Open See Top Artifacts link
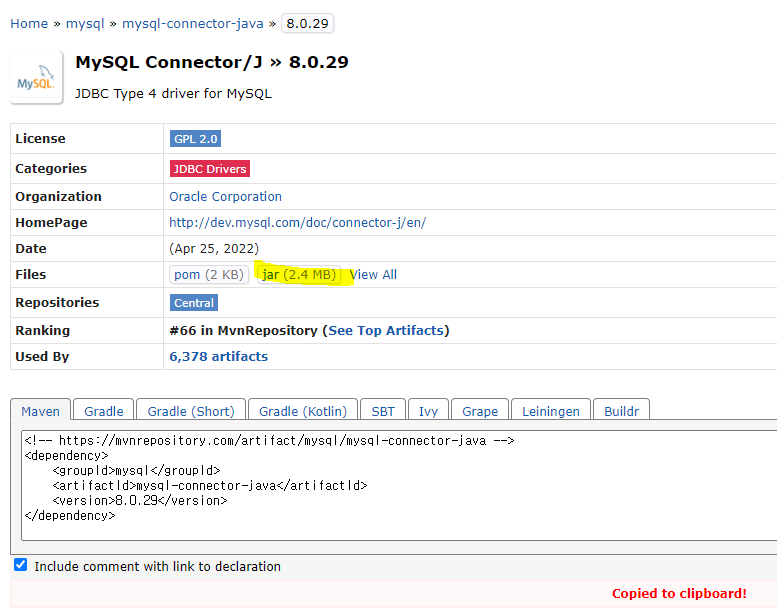The image size is (777, 611). pos(386,331)
